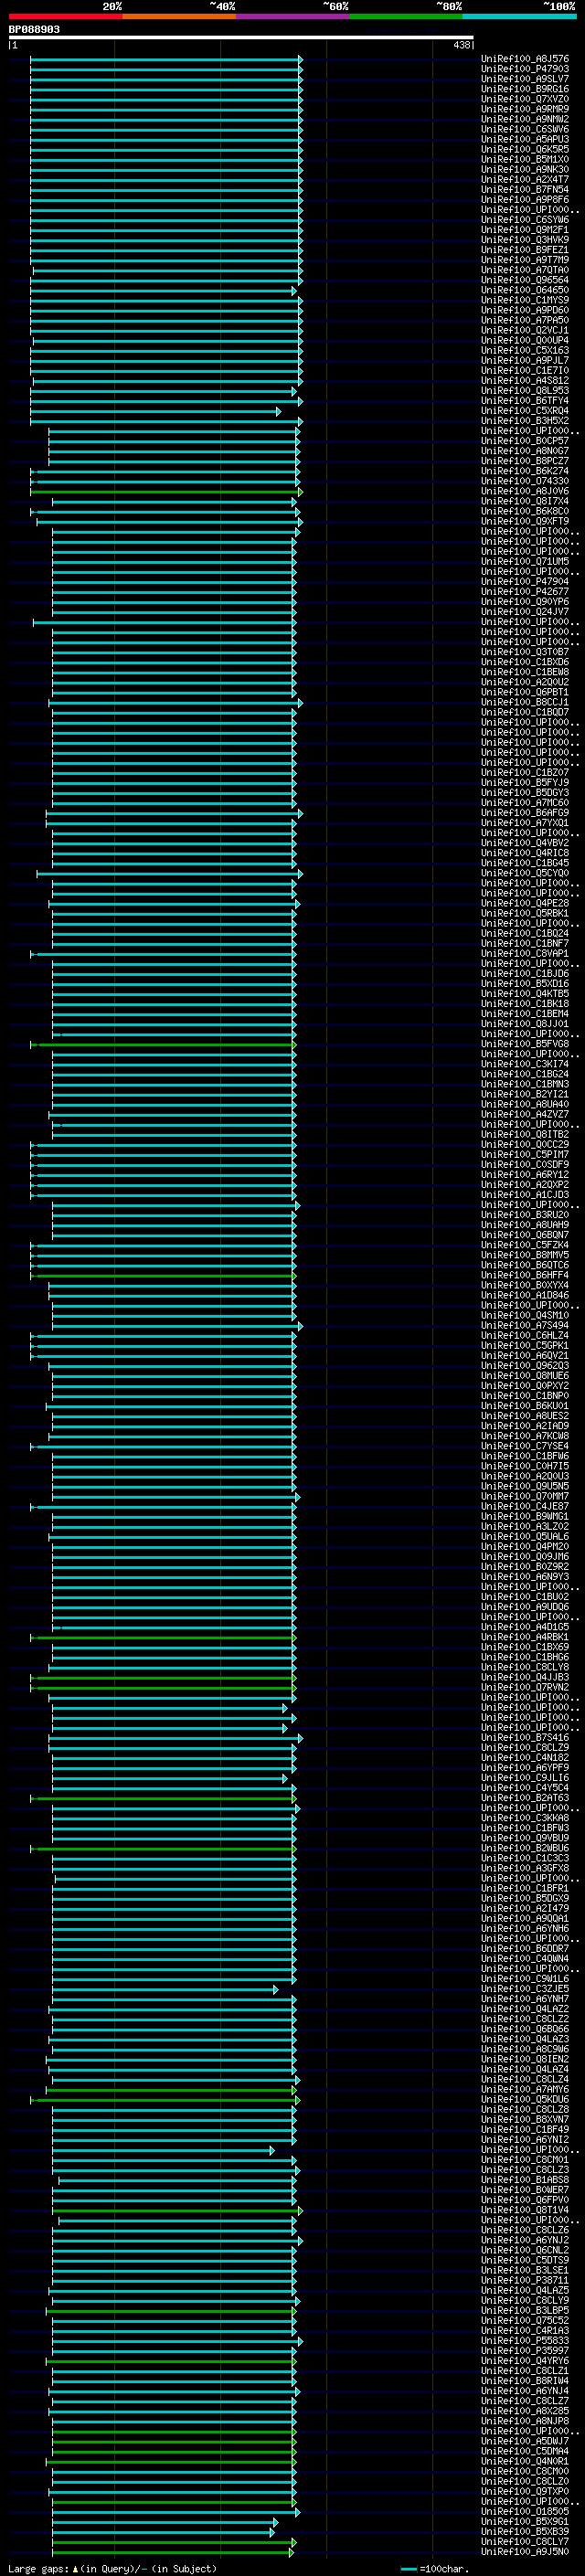585x2576 pixels.
Task: Select hit UniRef100_A7MC60
Action: [525, 803]
